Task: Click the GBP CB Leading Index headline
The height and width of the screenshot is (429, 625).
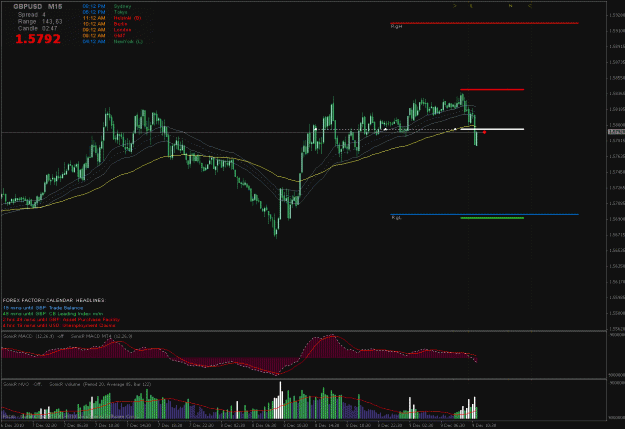Action: coord(53,314)
